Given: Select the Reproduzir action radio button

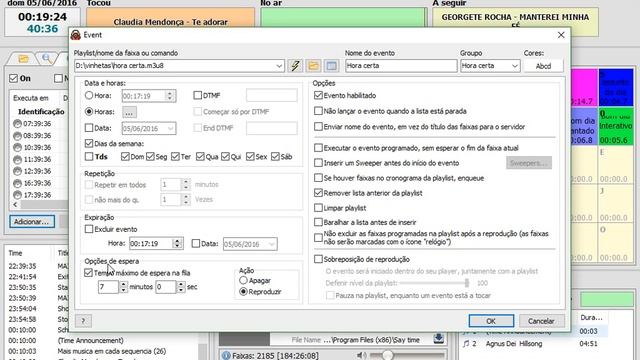Looking at the screenshot, I should coord(243,291).
